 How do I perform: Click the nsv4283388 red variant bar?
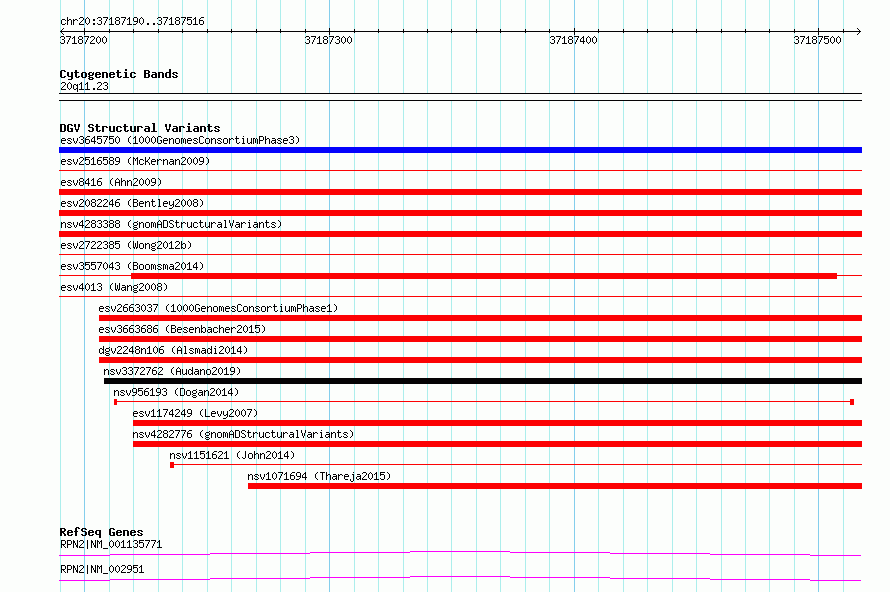[x=460, y=234]
